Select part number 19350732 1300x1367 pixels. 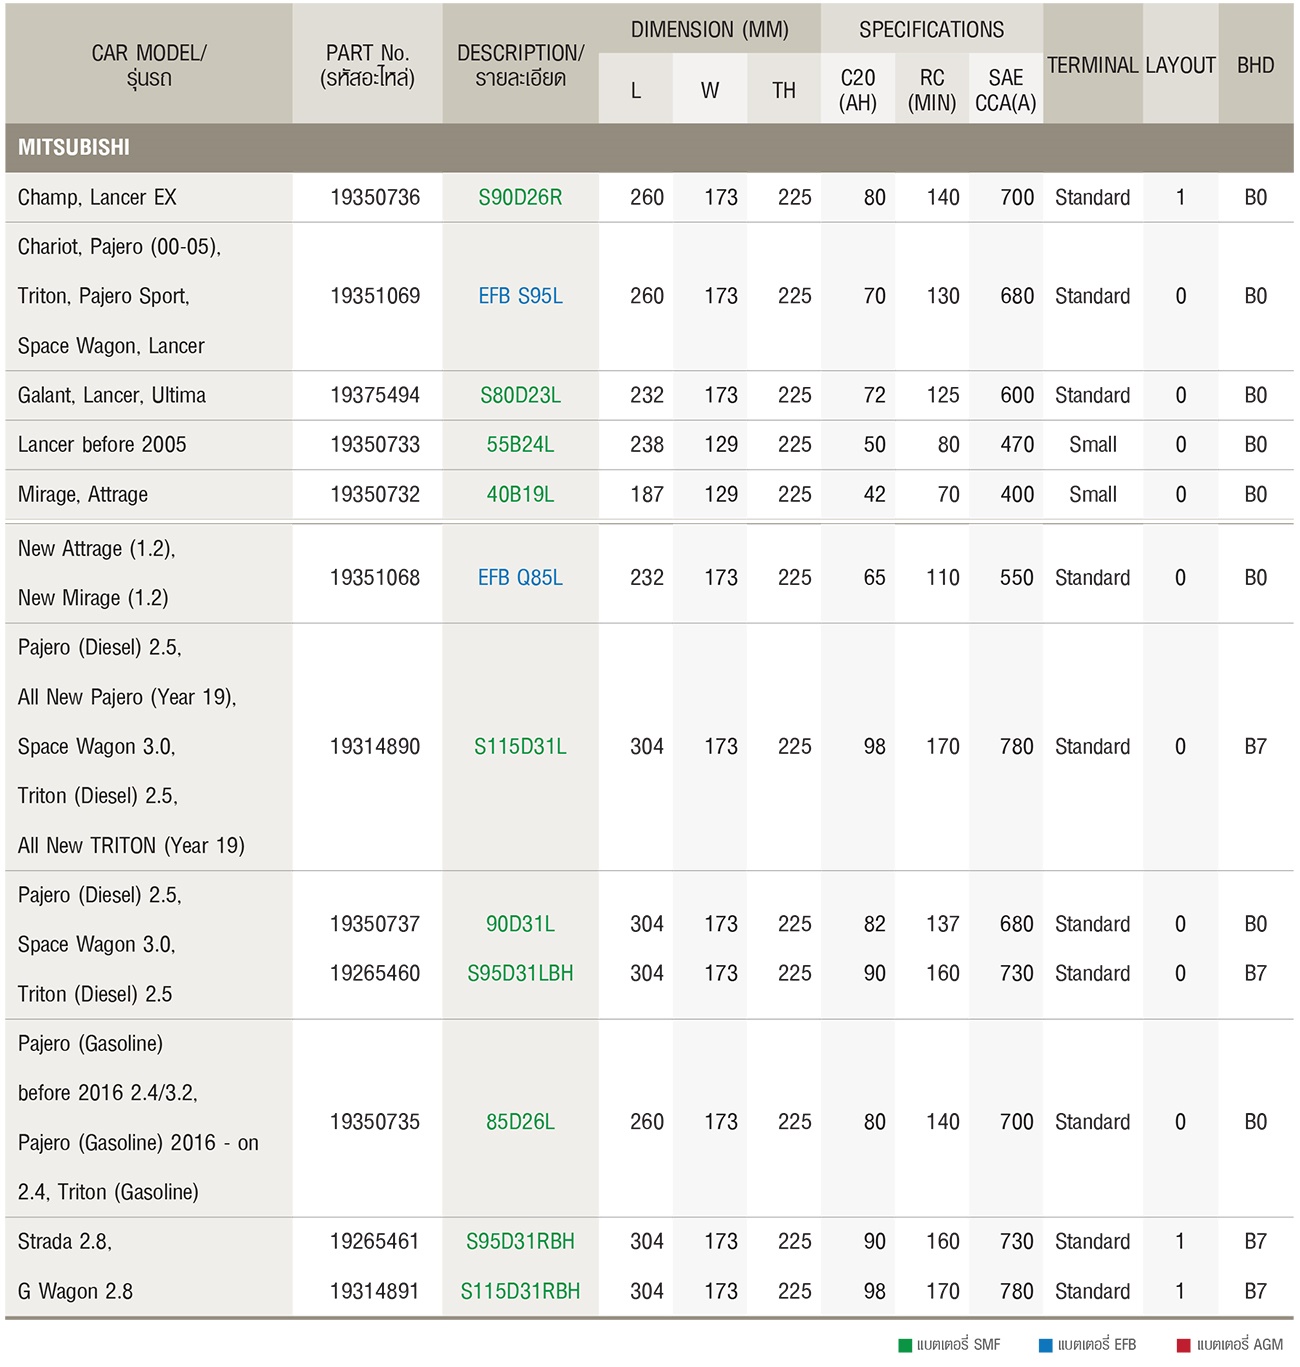coord(375,494)
